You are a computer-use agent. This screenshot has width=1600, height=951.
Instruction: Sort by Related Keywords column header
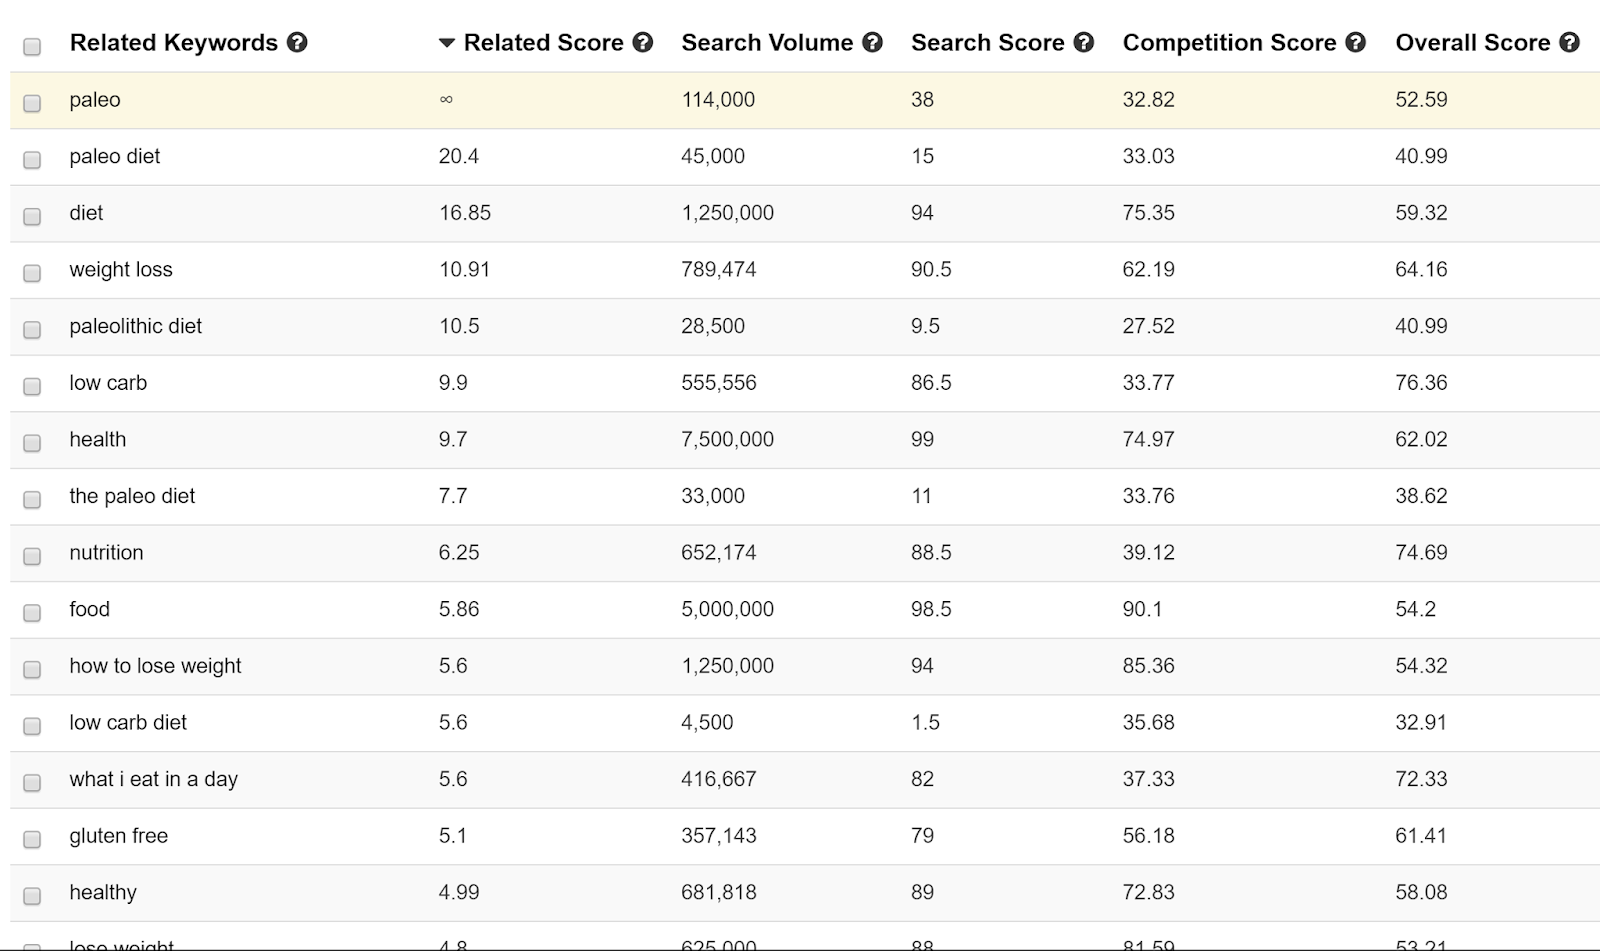tap(173, 43)
